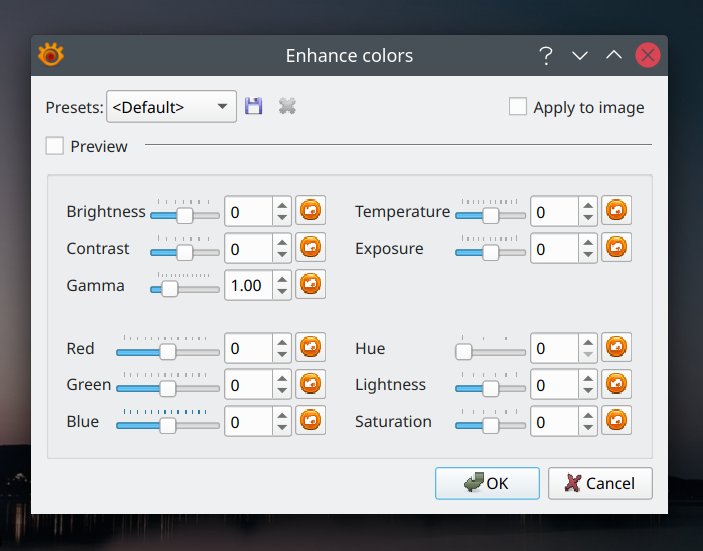The height and width of the screenshot is (551, 703).
Task: Decrease Exposure value with down arrow
Action: [588, 255]
